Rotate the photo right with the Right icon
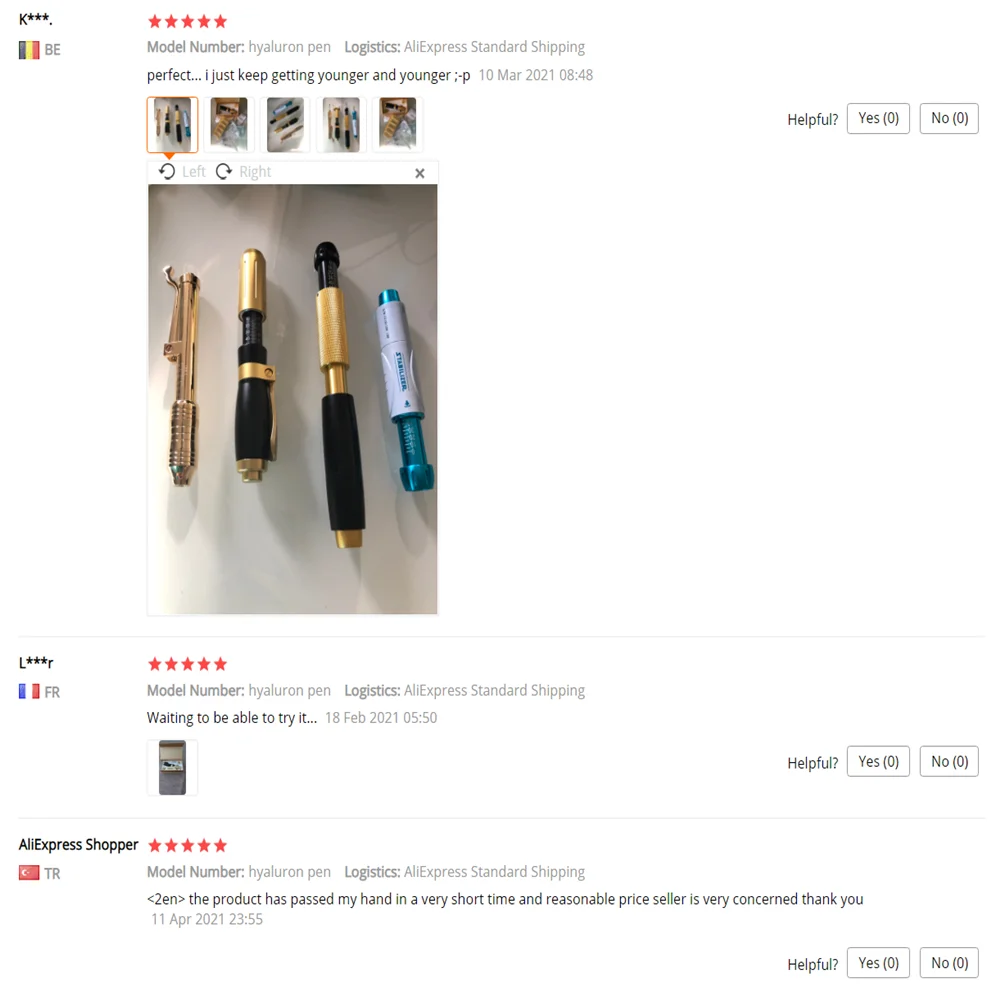This screenshot has width=1000, height=1000. 243,172
